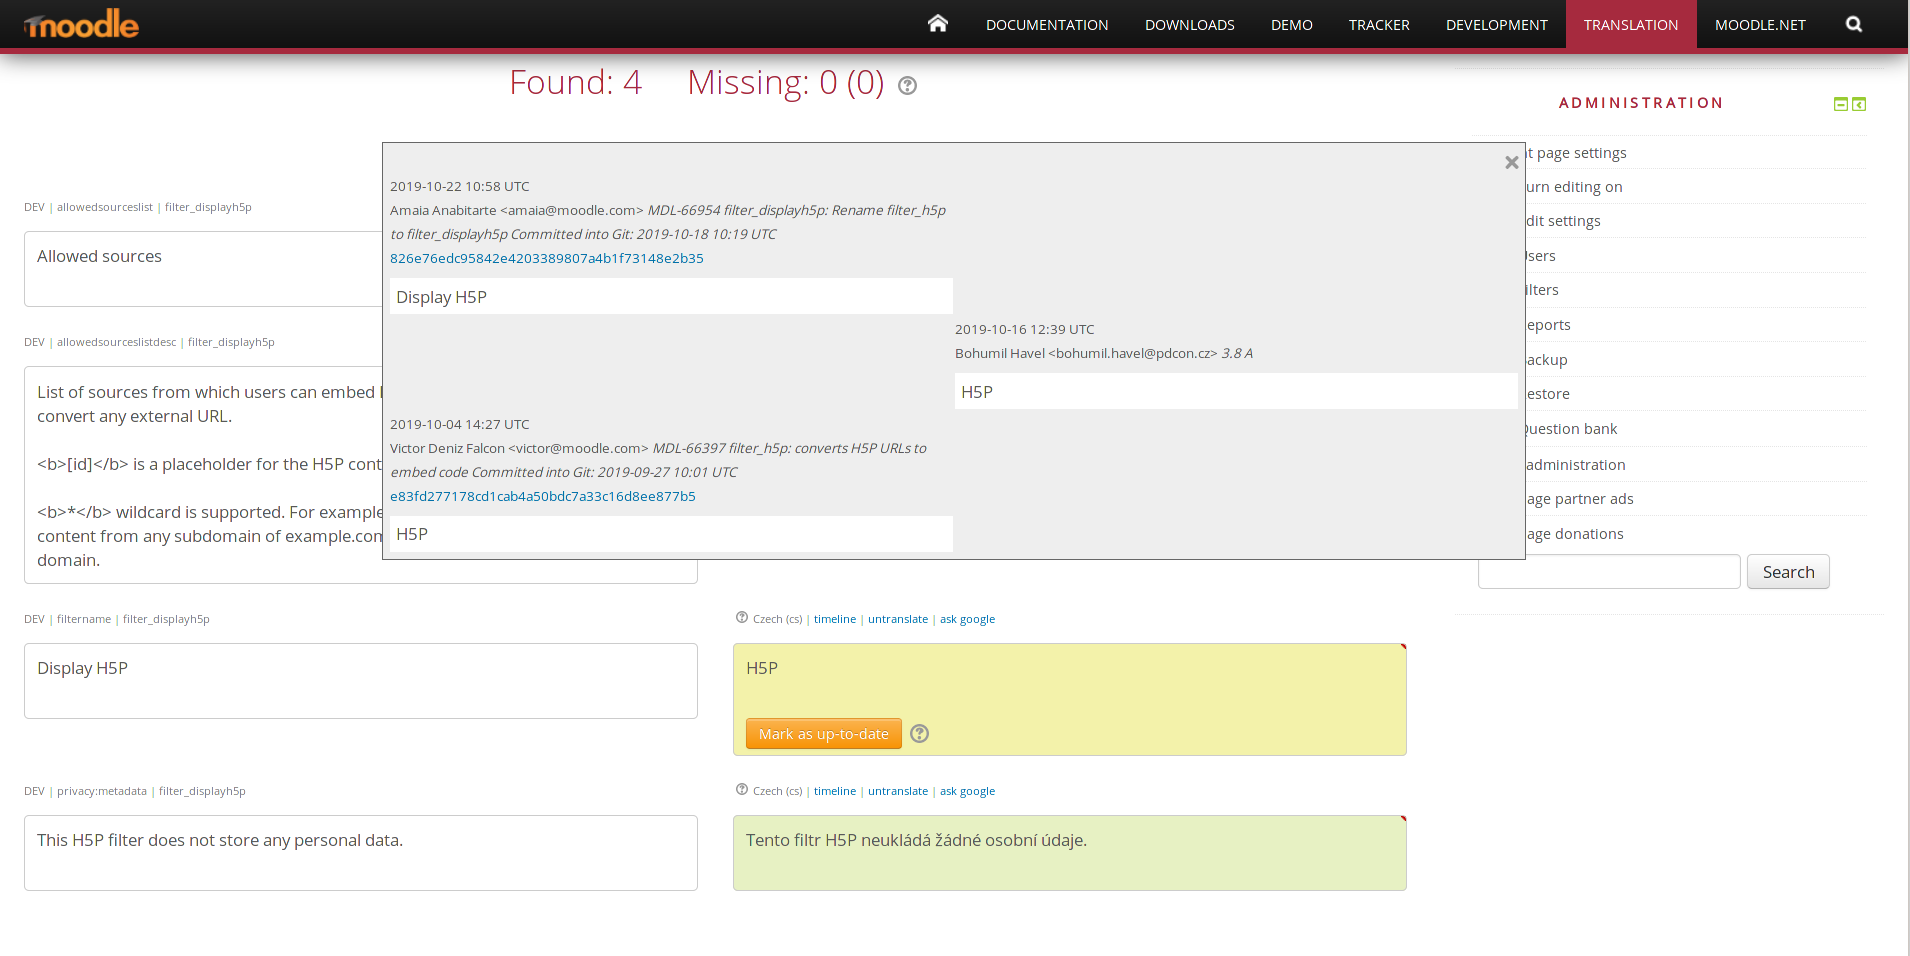Open Restore admin item
The image size is (1910, 956).
click(x=1548, y=394)
